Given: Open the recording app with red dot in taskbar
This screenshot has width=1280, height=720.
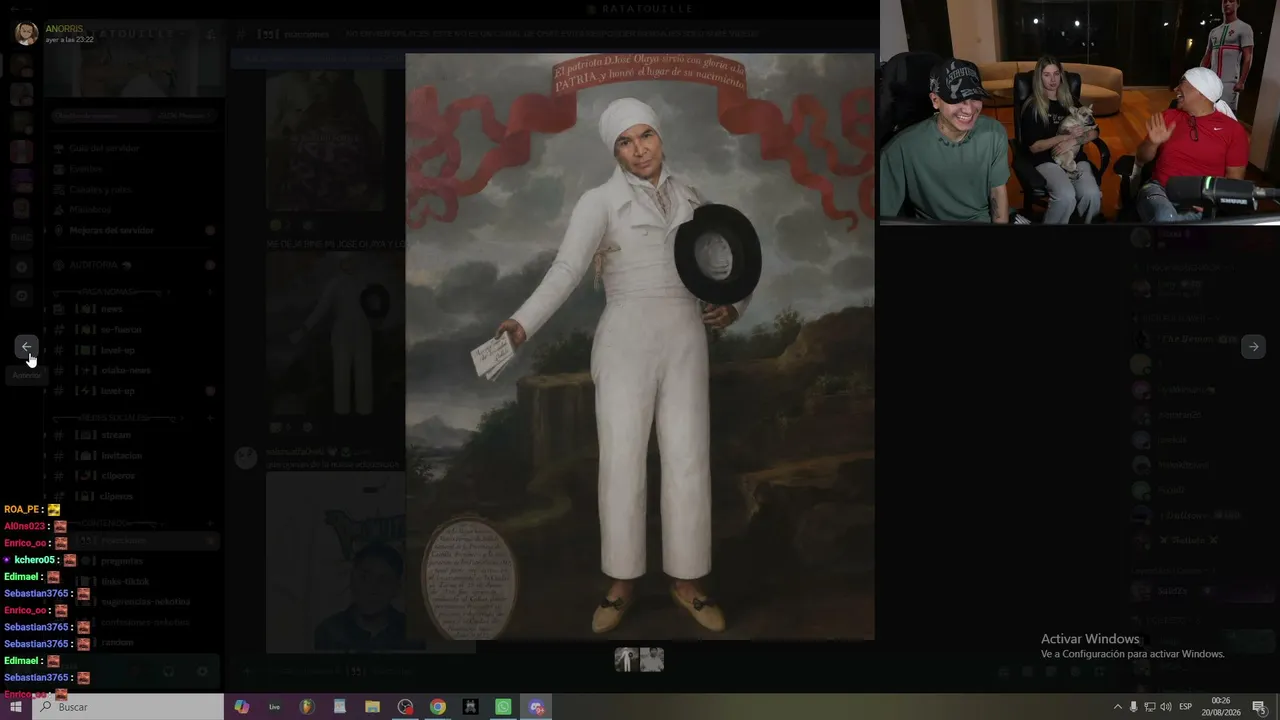Looking at the screenshot, I should pyautogui.click(x=405, y=707).
